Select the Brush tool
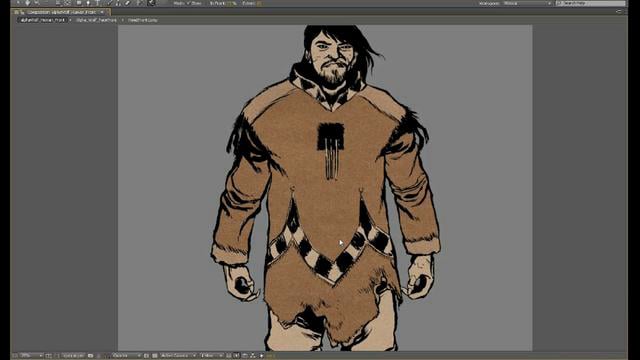 pos(109,3)
